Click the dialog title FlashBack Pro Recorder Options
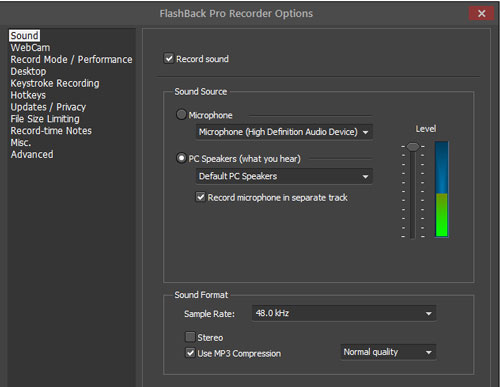The width and height of the screenshot is (500, 387). [x=236, y=14]
